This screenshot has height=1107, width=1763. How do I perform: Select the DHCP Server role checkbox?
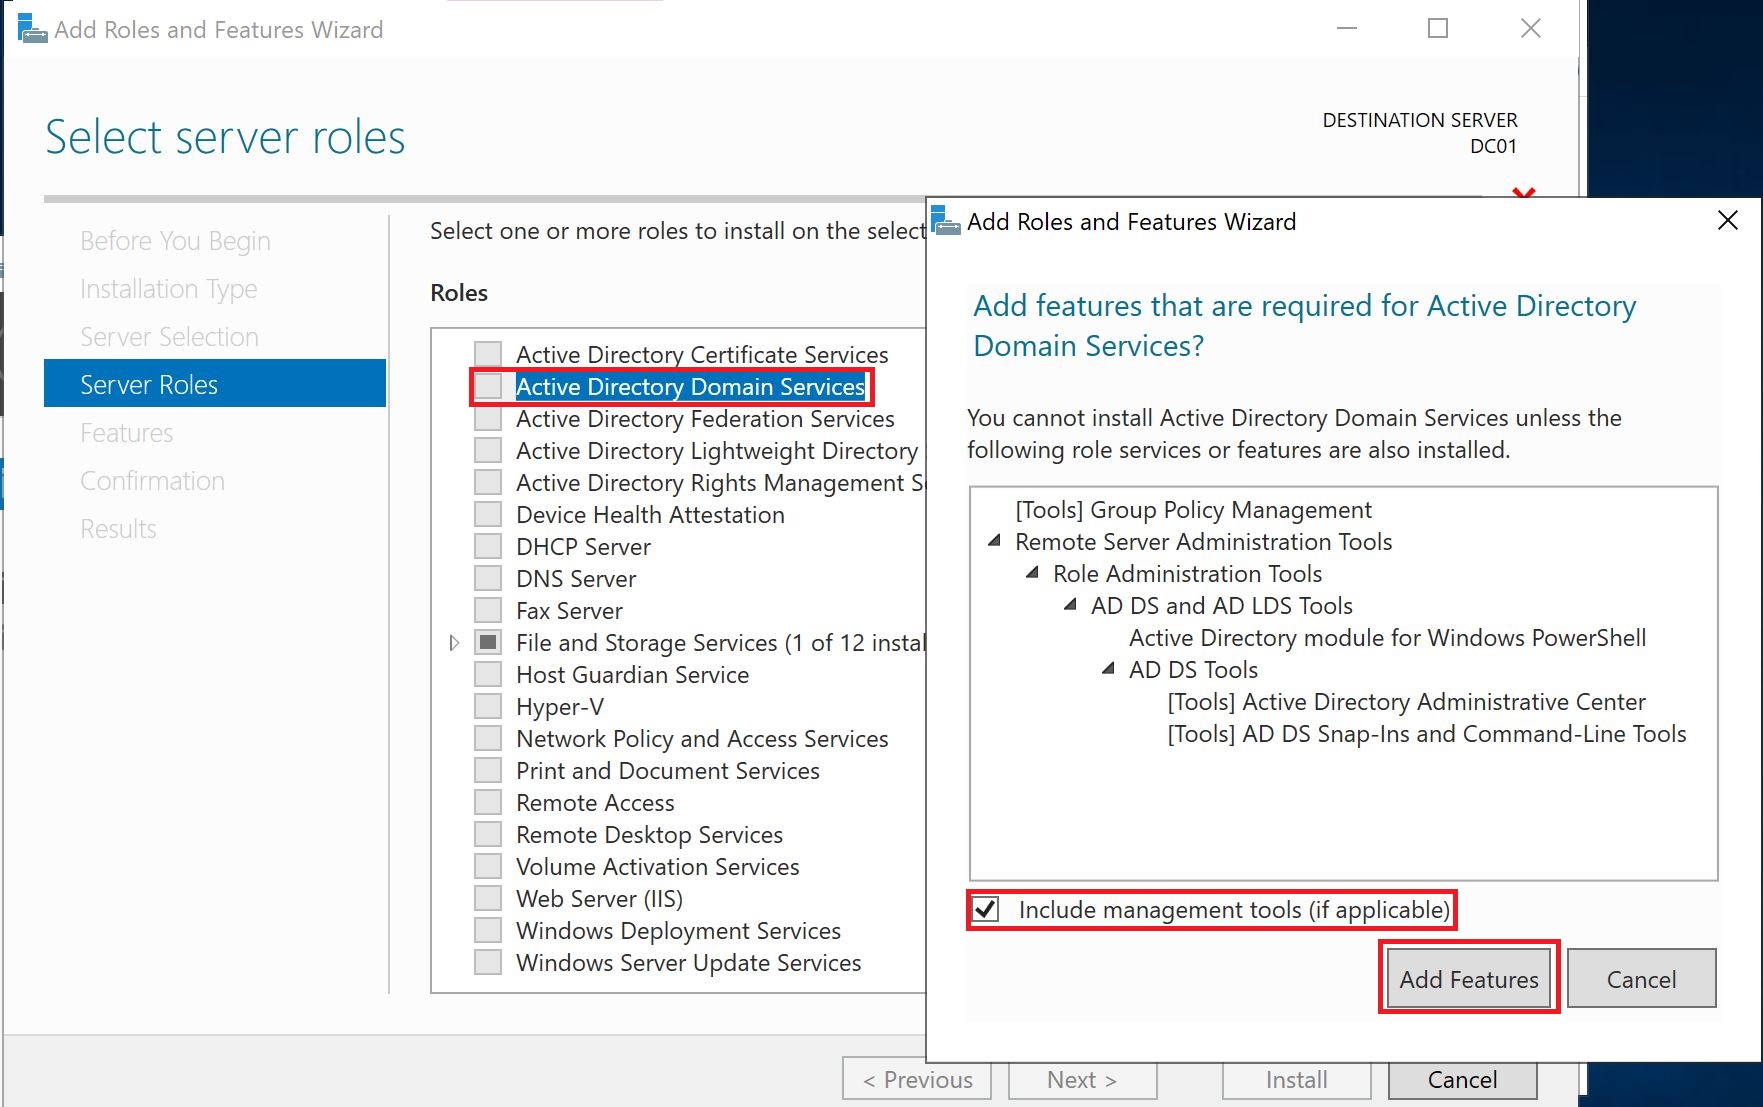[487, 546]
